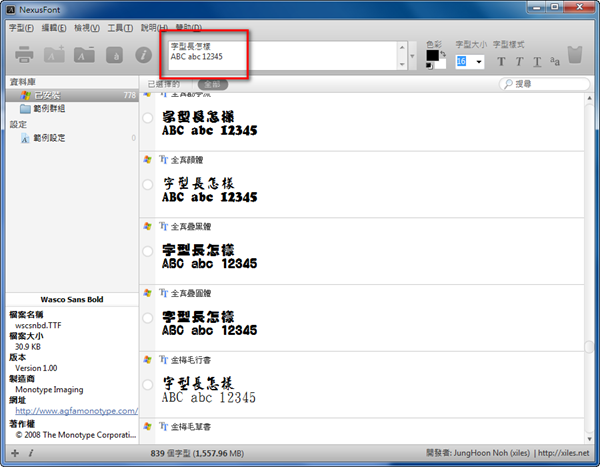The image size is (600, 467).
Task: Click the font list scroll down arrow
Action: tap(589, 439)
